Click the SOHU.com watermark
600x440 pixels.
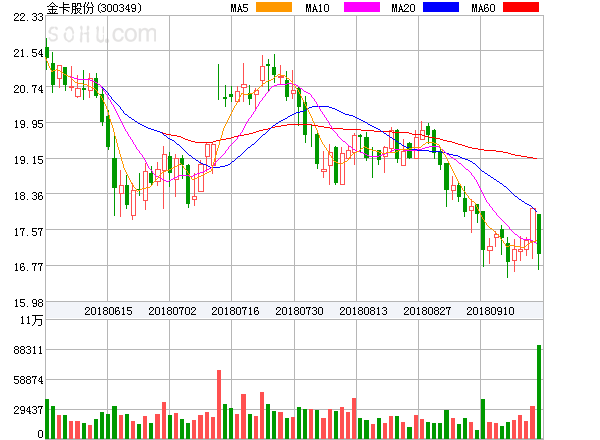tap(102, 34)
